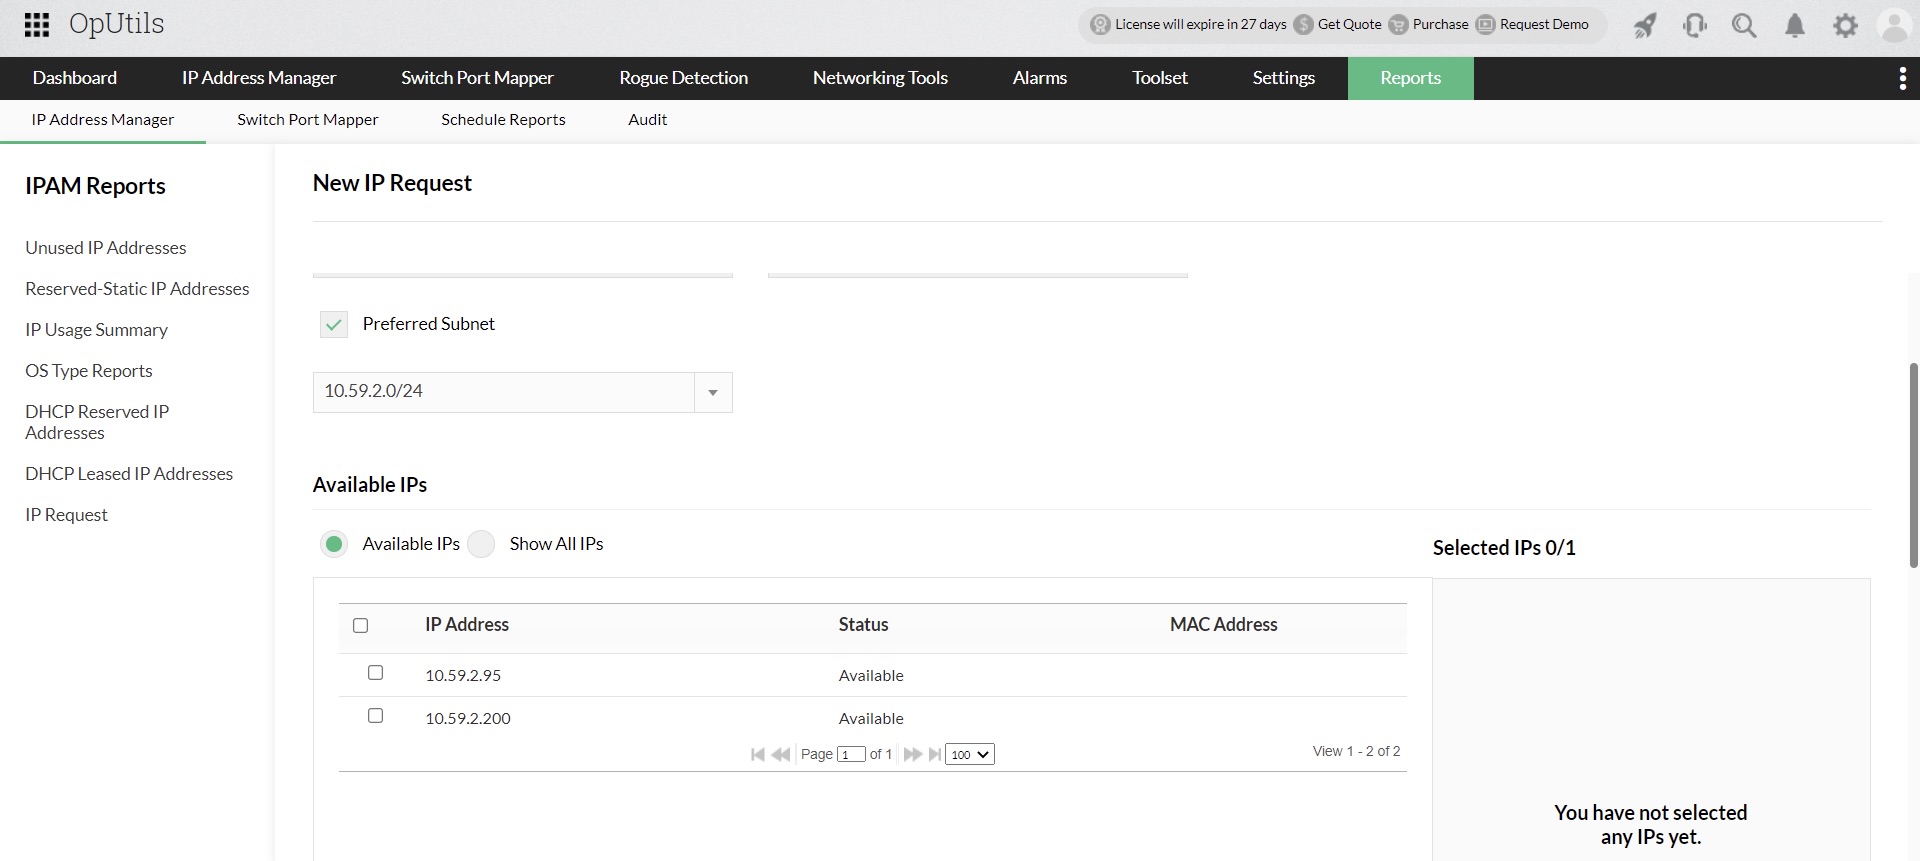Select the Show All IPs radio button
The width and height of the screenshot is (1920, 861).
(481, 544)
